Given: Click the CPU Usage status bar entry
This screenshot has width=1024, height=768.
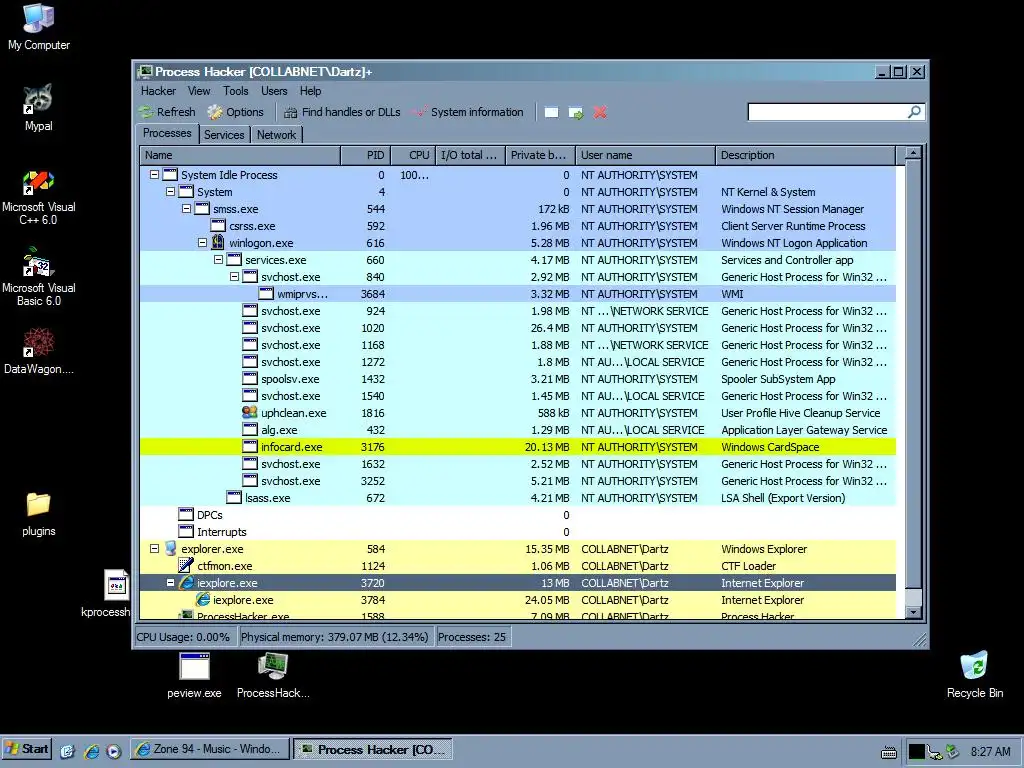Looking at the screenshot, I should click(183, 637).
